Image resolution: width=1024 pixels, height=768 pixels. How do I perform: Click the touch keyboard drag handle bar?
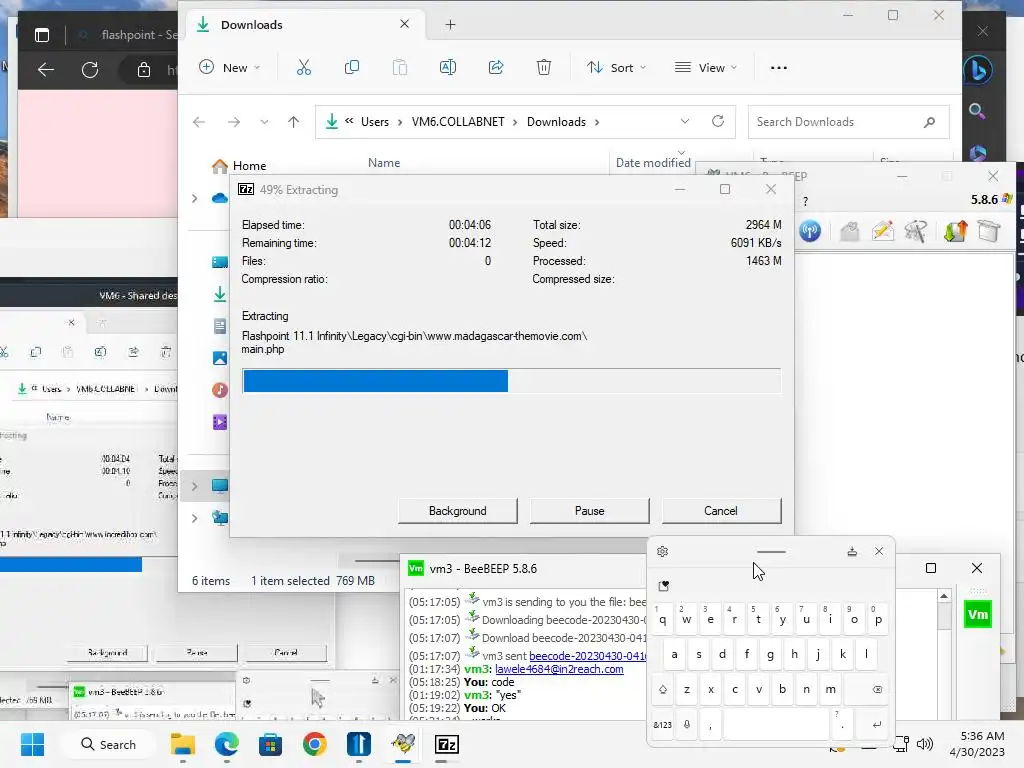pos(771,552)
